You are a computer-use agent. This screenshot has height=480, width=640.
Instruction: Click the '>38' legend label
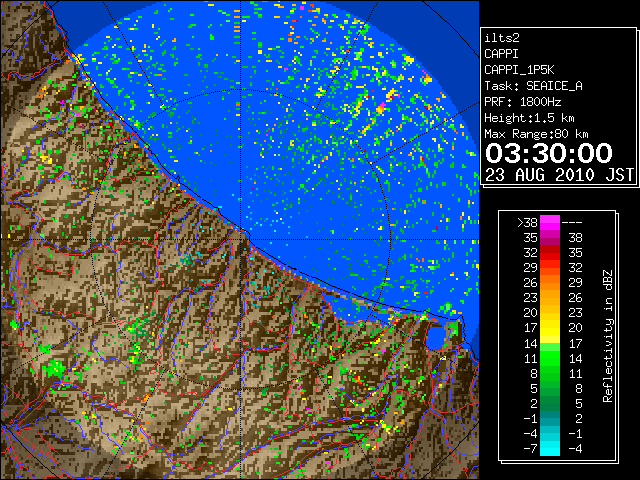point(527,222)
